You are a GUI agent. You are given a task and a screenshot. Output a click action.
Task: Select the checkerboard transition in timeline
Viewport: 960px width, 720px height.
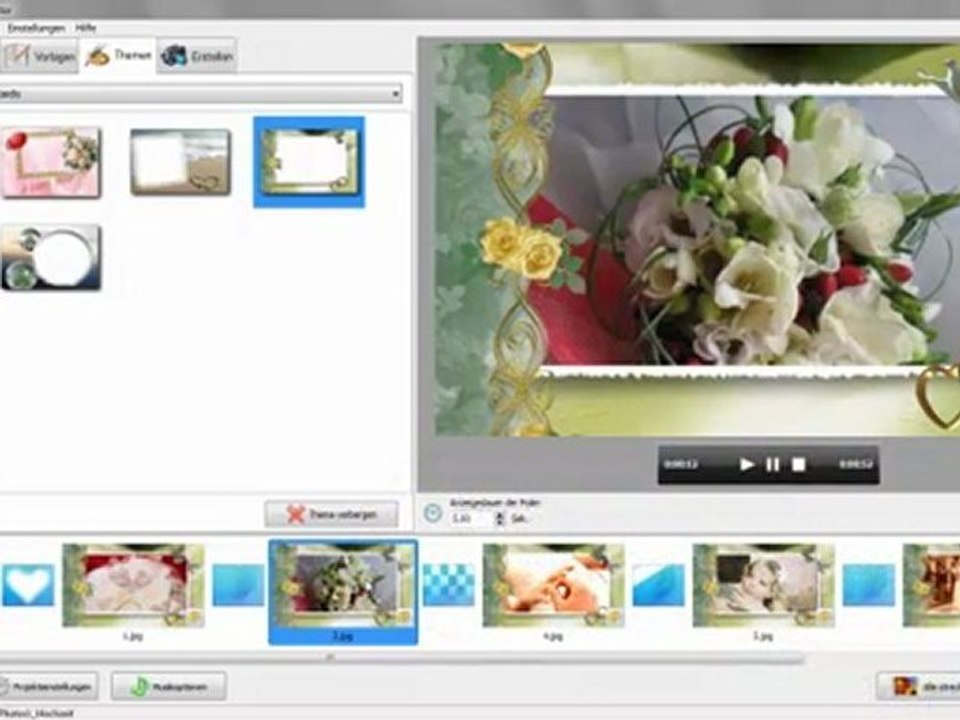coord(449,585)
